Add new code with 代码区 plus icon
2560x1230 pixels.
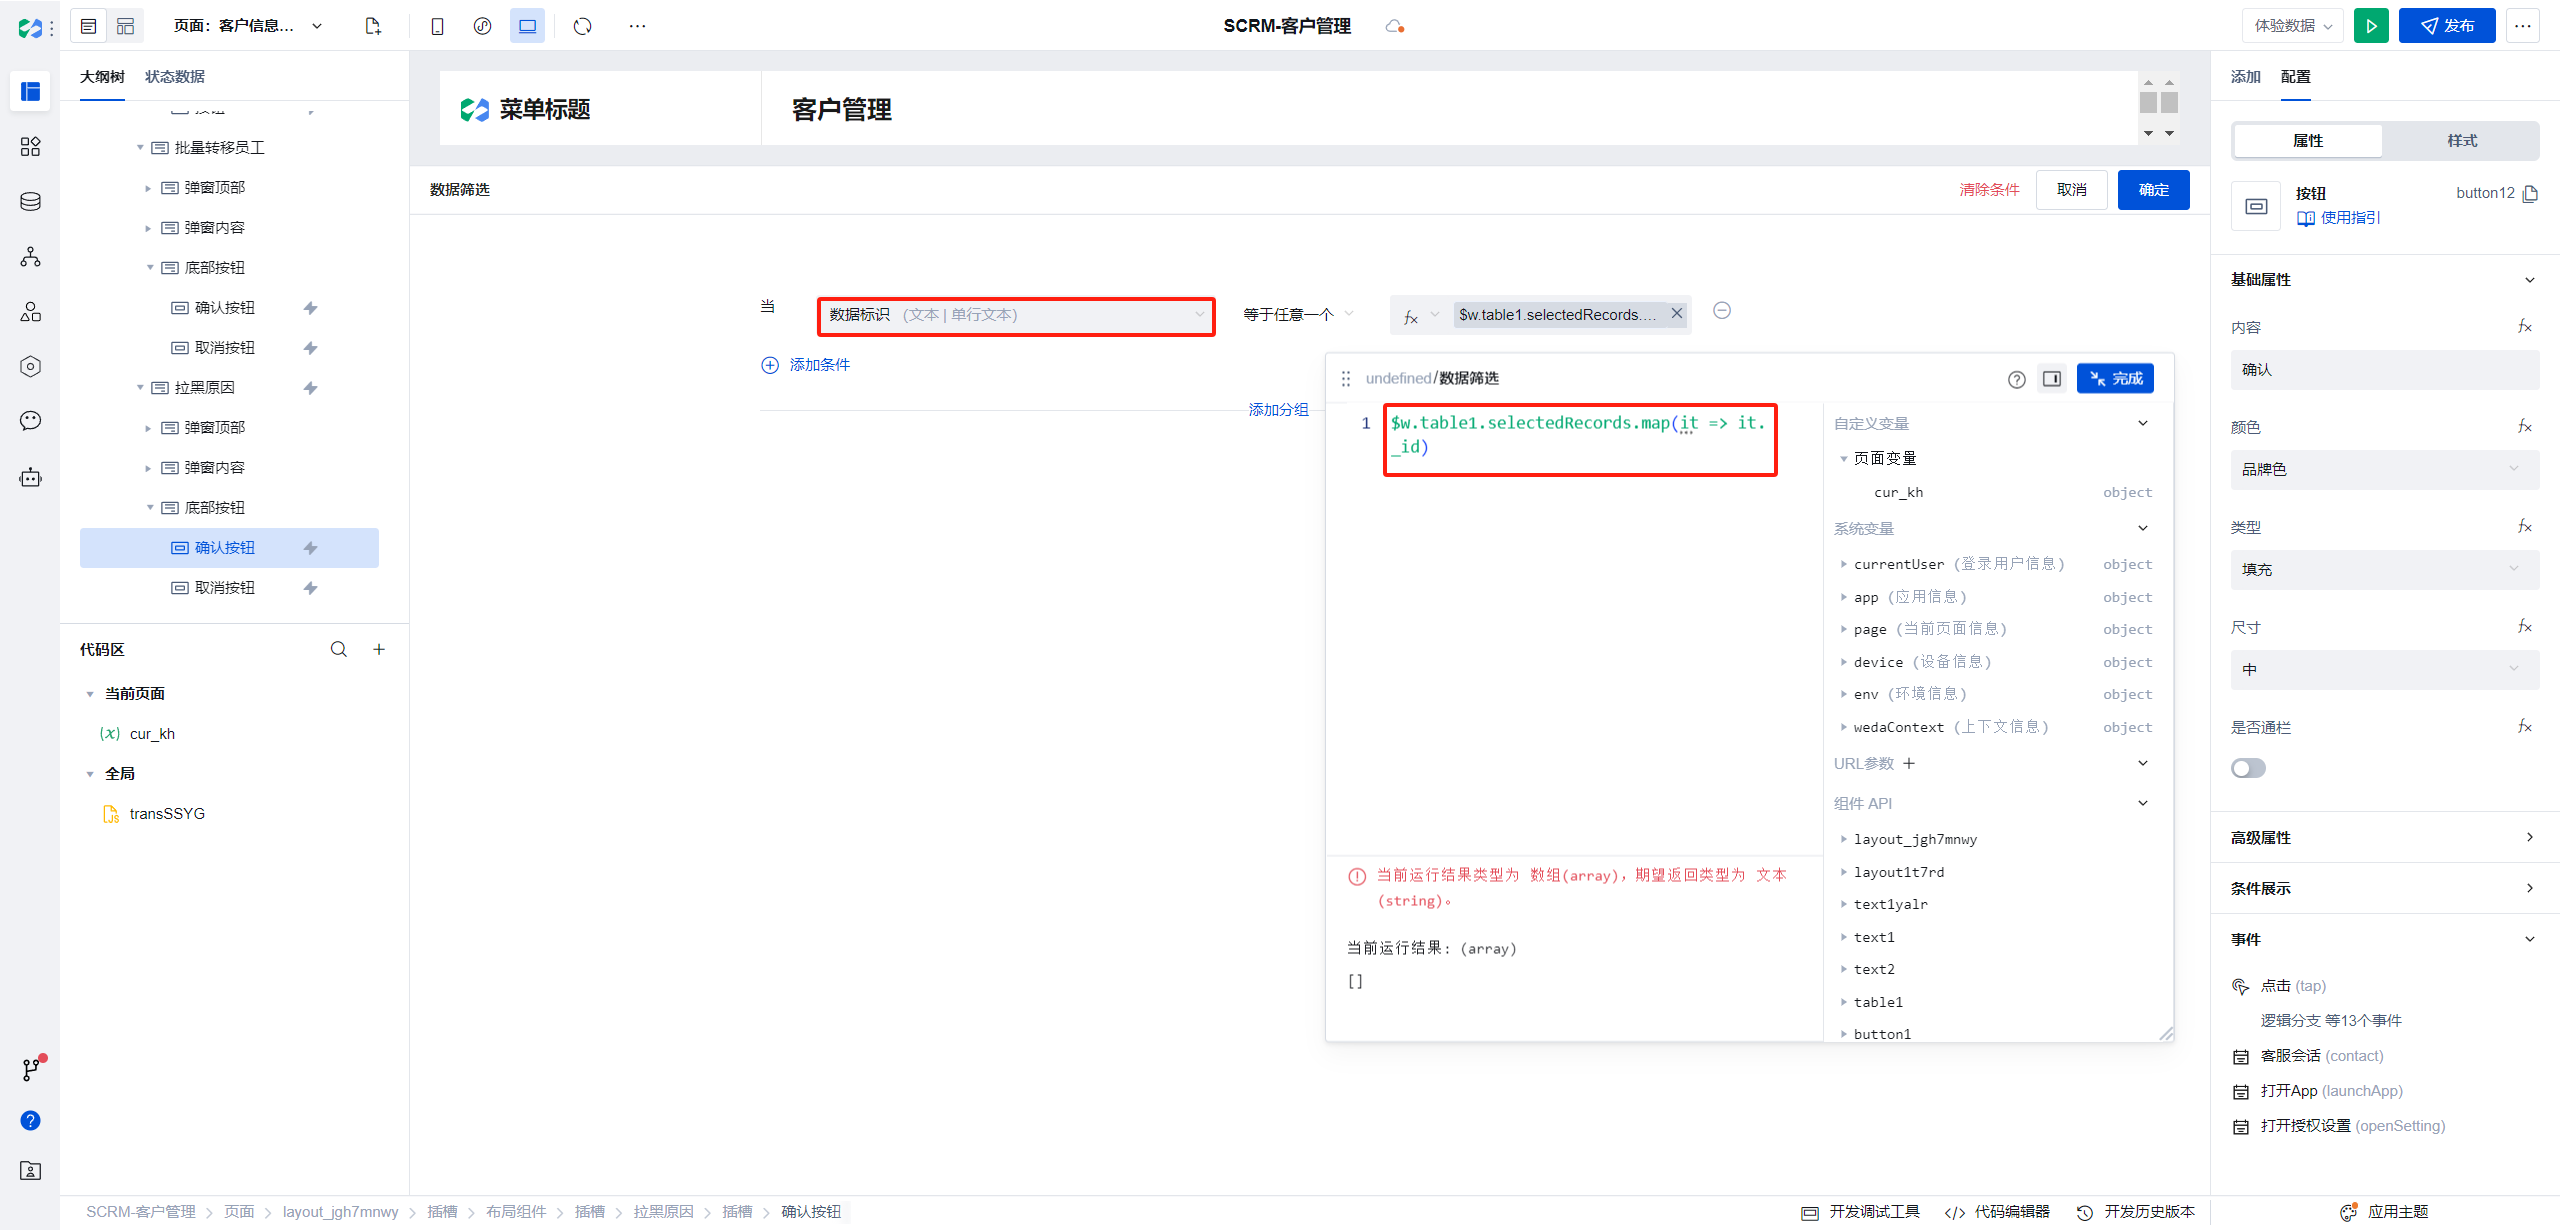pos(379,650)
